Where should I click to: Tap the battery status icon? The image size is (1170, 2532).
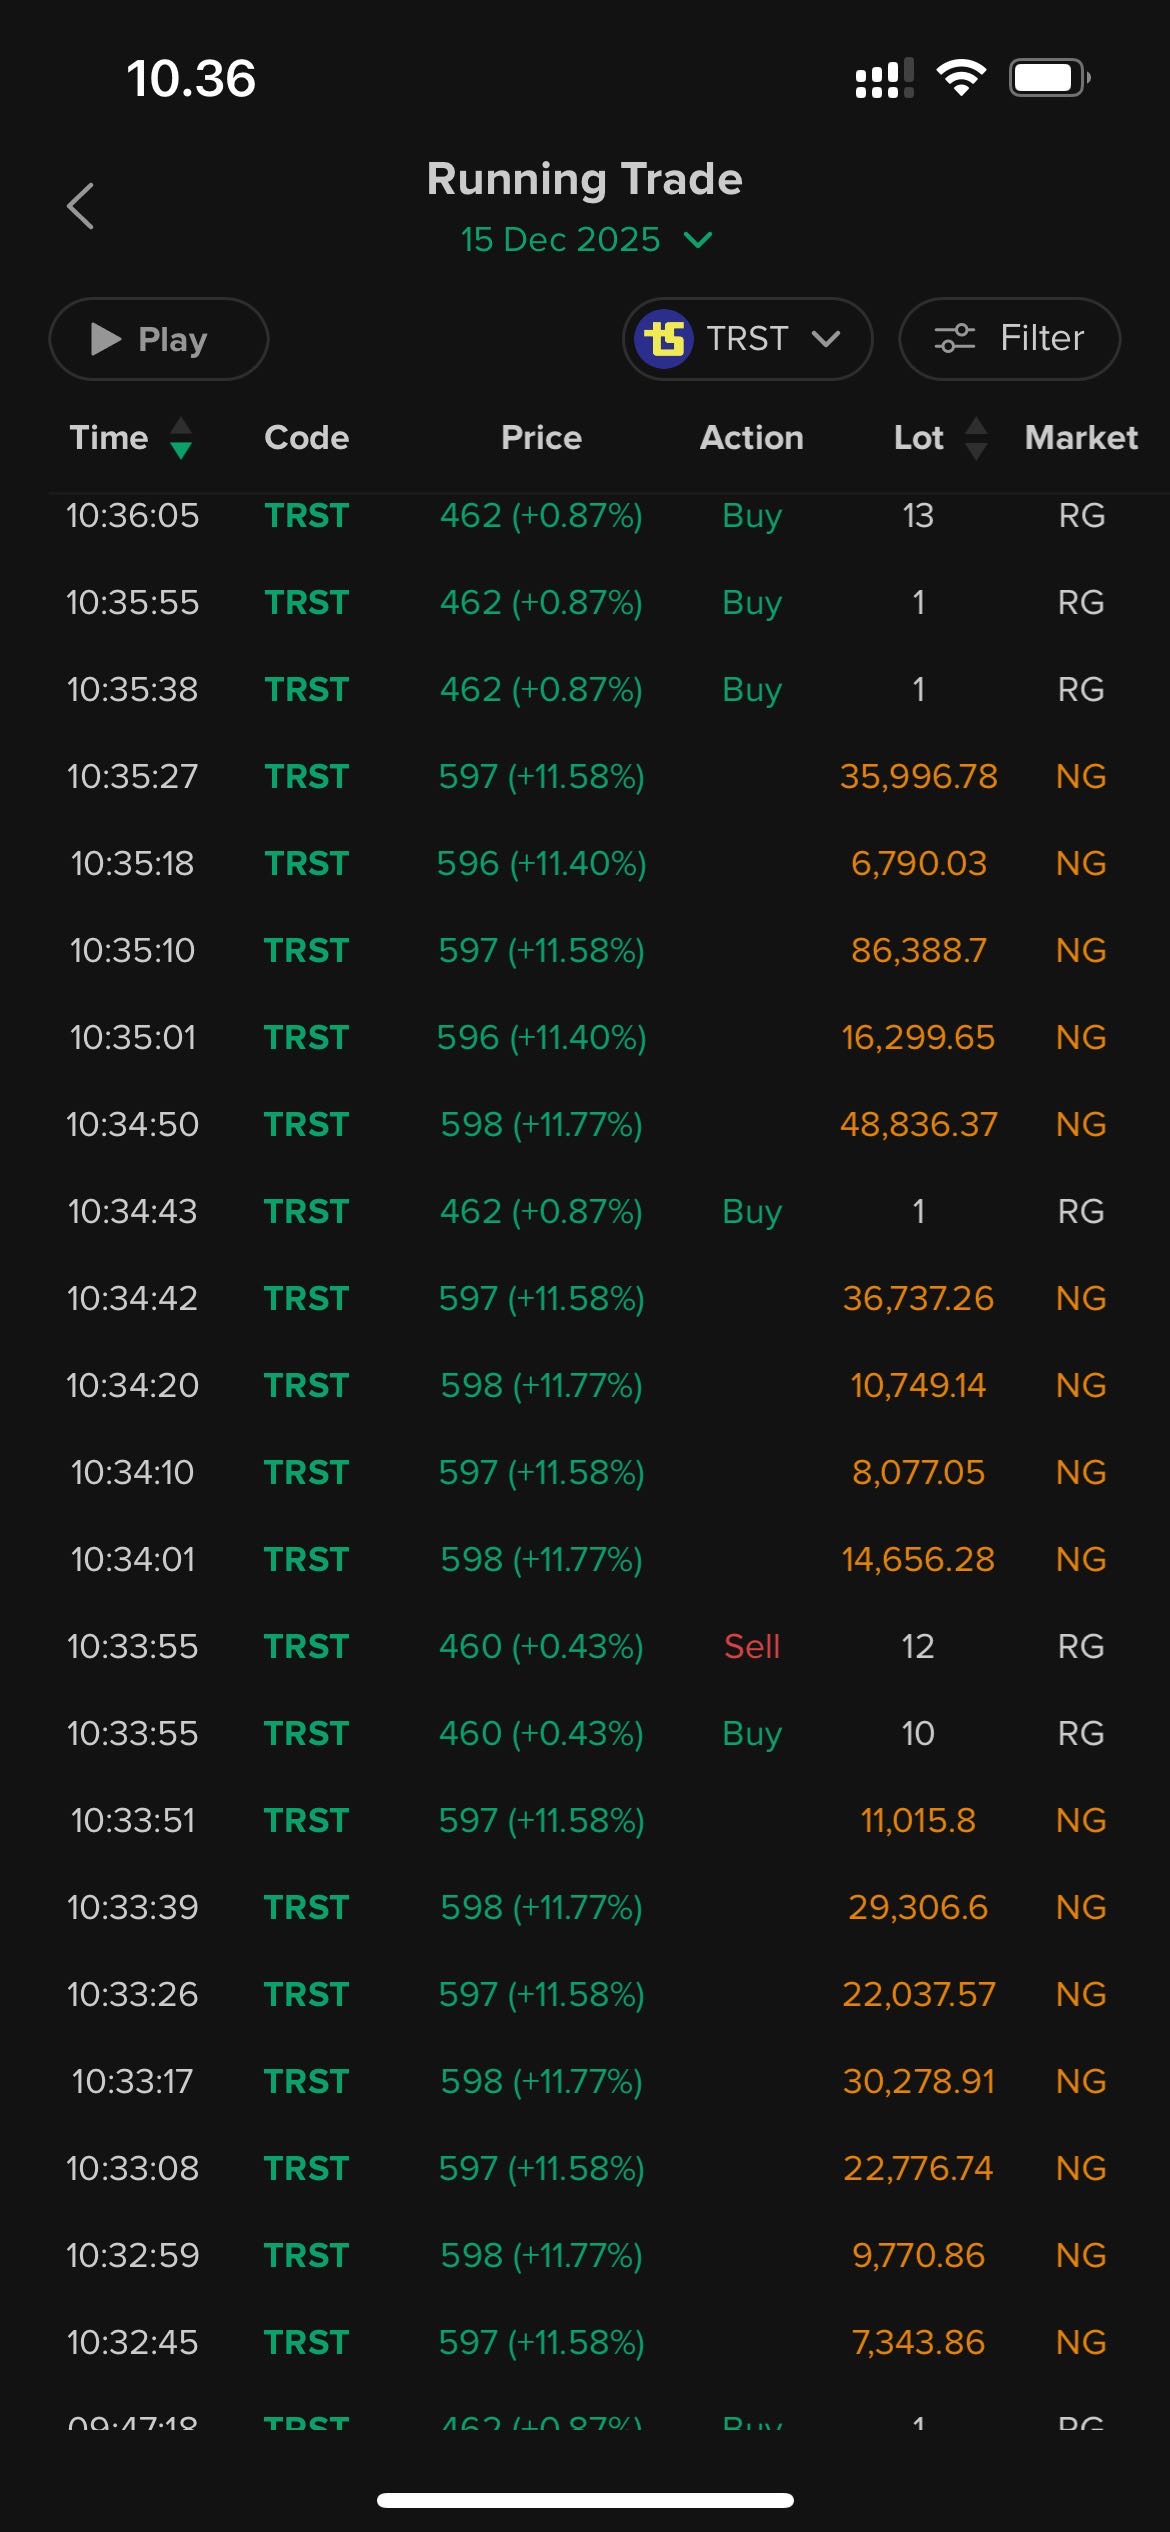(x=1048, y=77)
